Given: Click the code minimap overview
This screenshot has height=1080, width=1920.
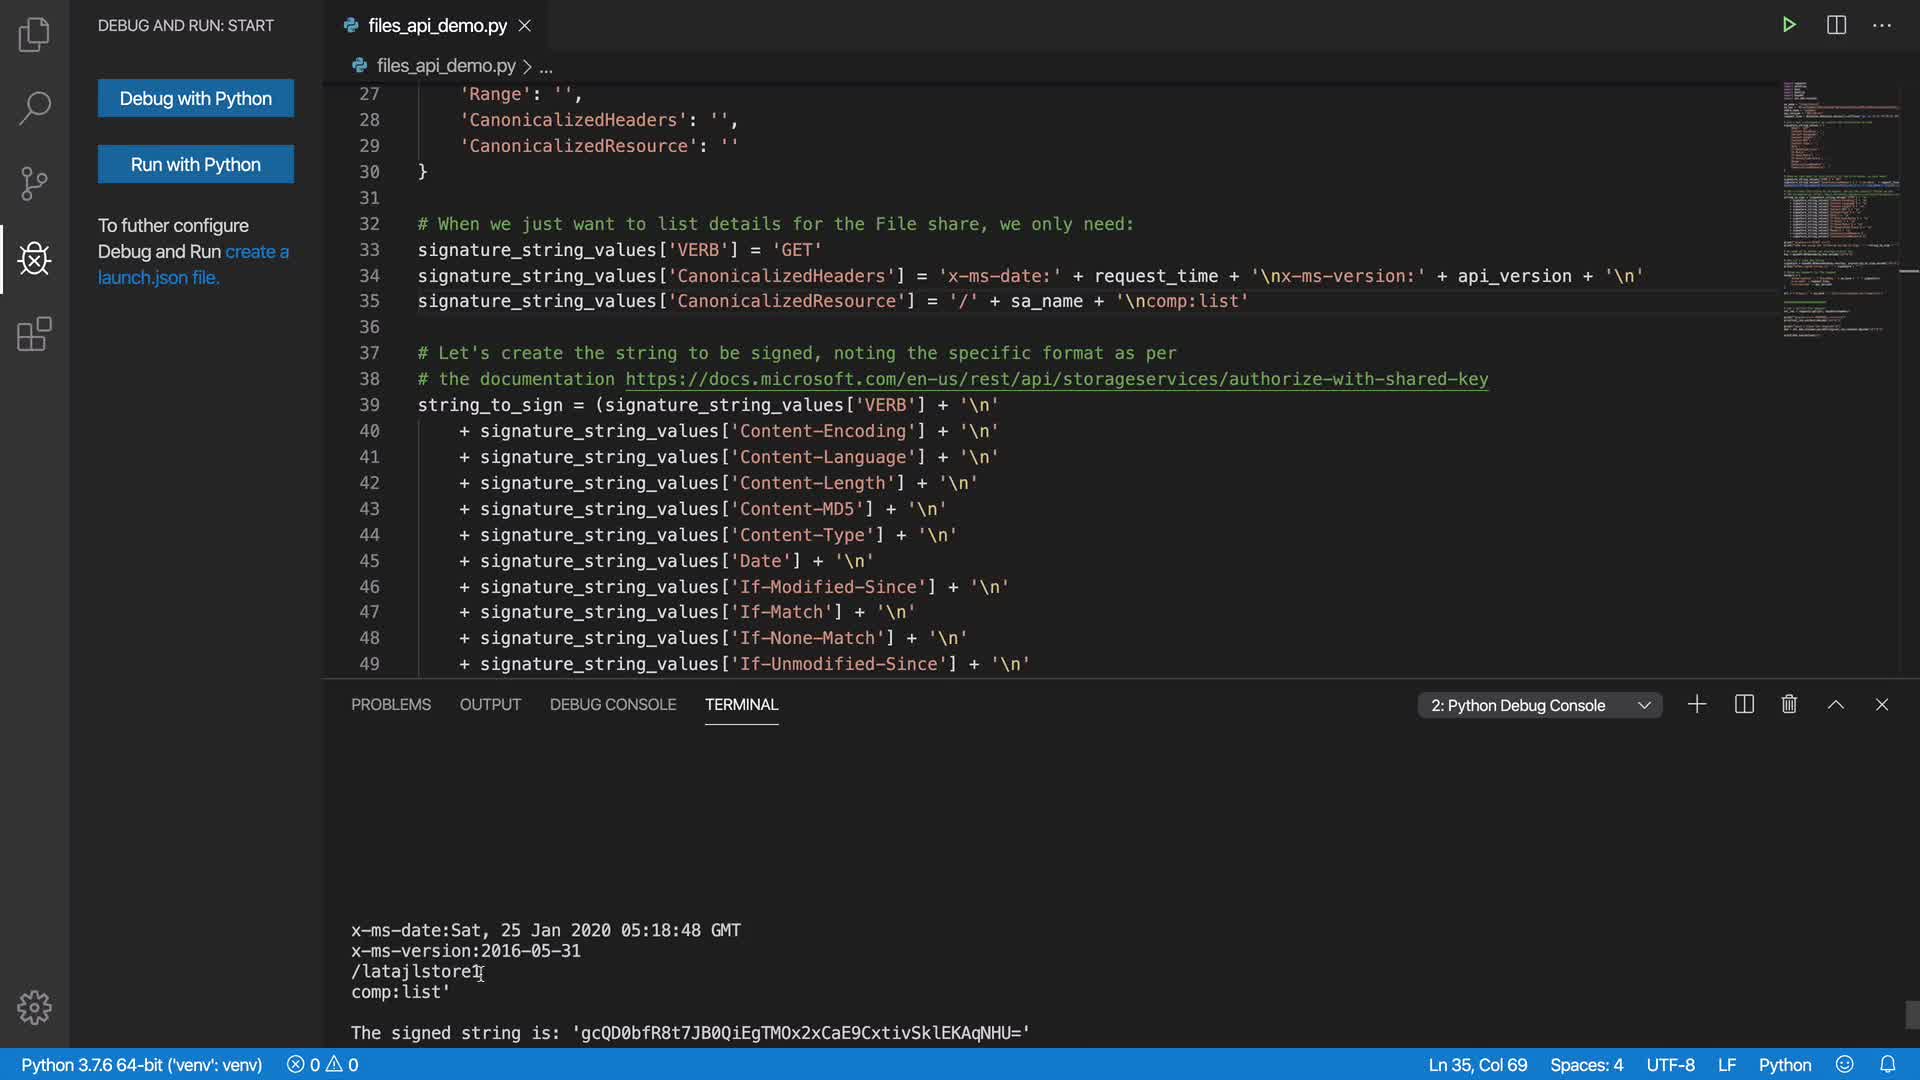Looking at the screenshot, I should pyautogui.click(x=1840, y=210).
